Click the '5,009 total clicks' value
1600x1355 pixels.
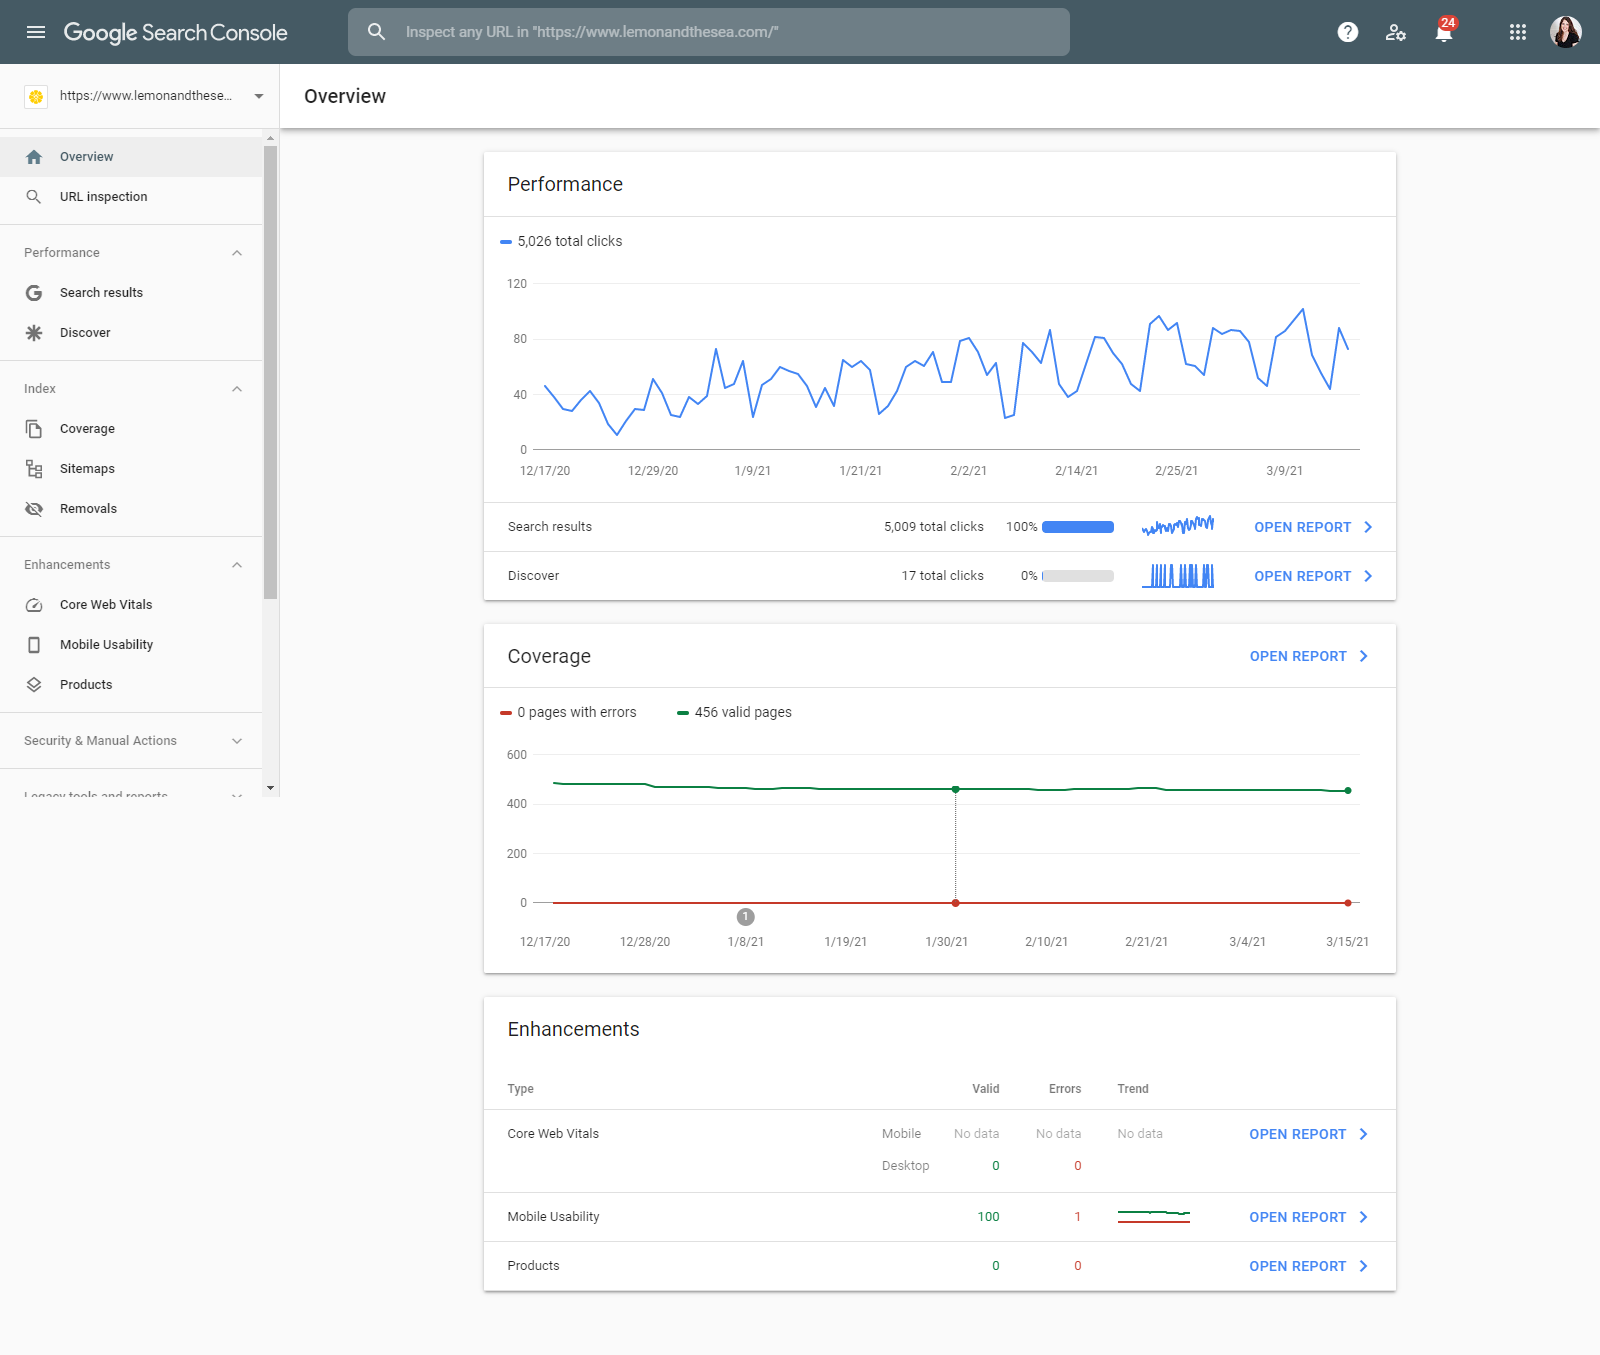click(934, 527)
